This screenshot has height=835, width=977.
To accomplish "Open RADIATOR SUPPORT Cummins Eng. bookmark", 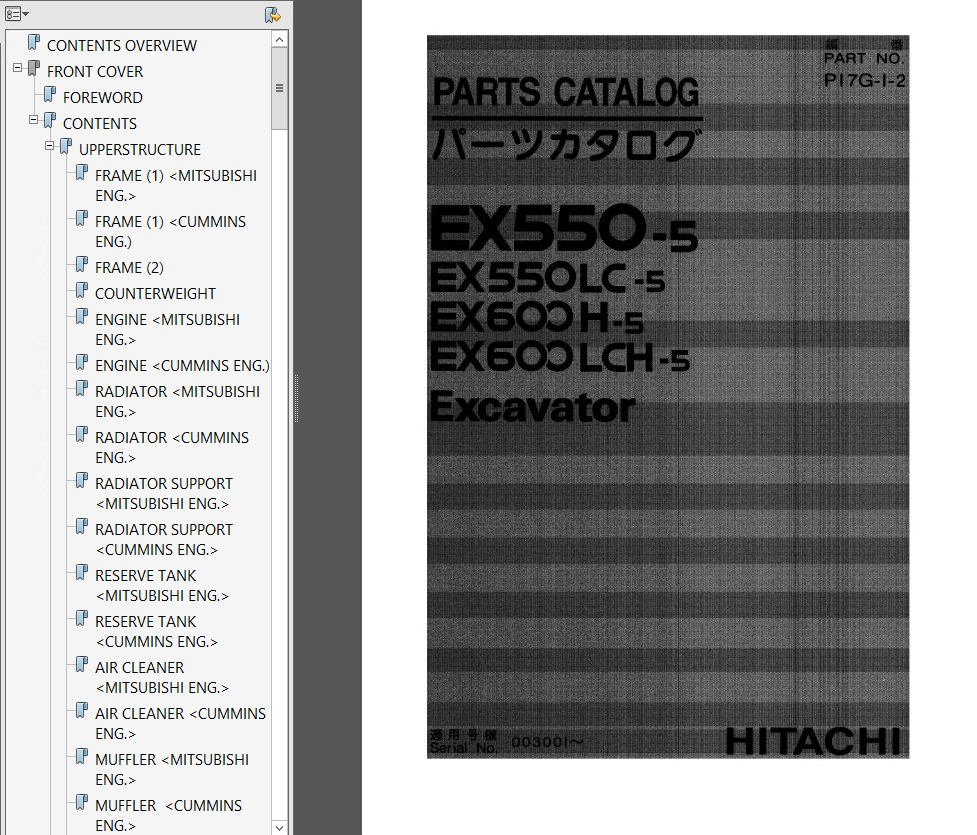I will (x=163, y=540).
